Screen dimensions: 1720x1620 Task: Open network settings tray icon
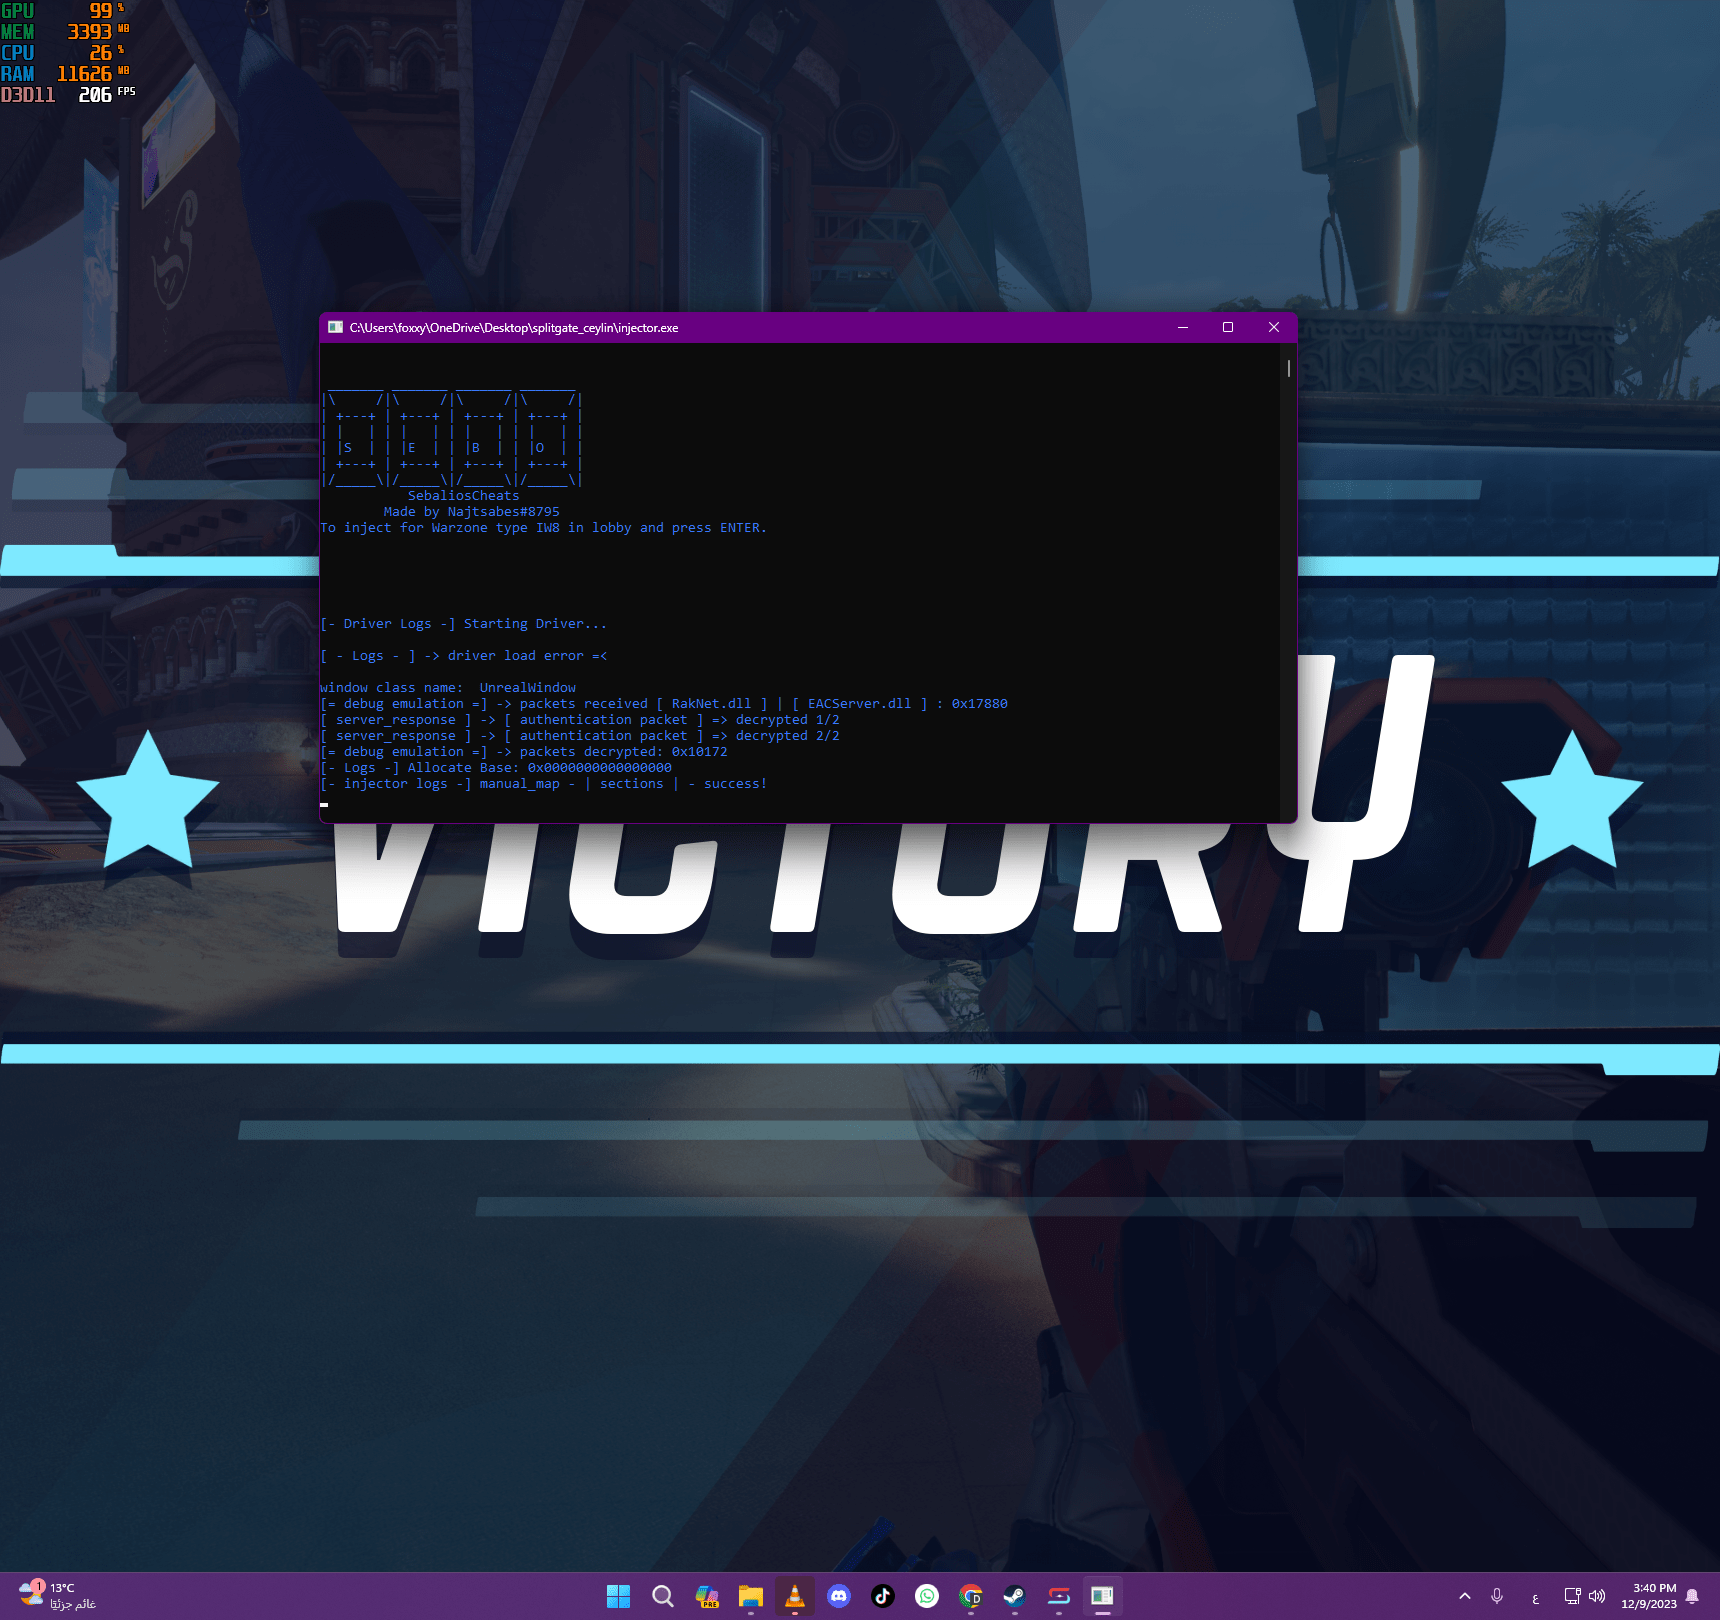tap(1572, 1596)
